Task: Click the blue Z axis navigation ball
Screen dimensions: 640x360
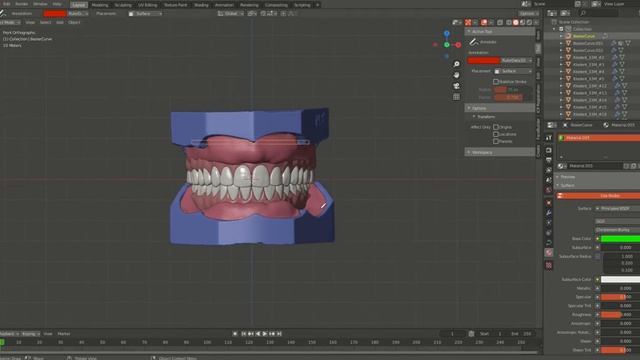Action: coord(447,33)
